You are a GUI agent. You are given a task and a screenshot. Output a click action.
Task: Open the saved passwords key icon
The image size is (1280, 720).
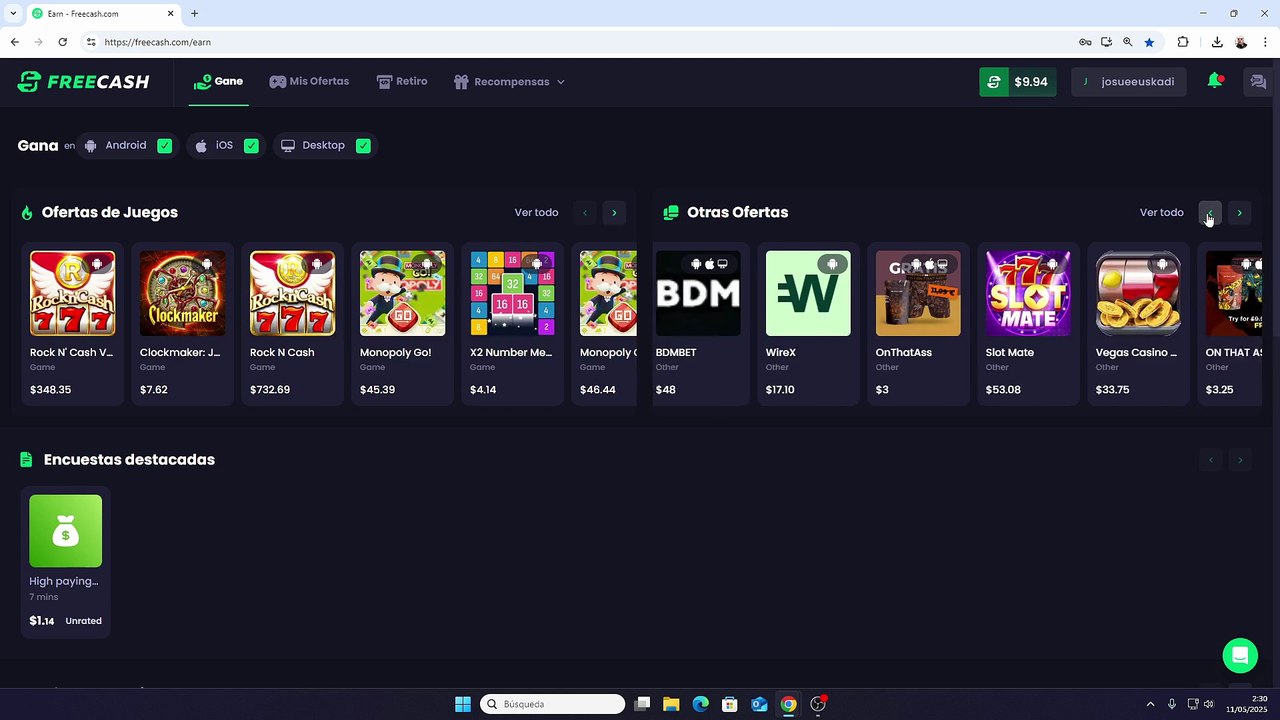(x=1085, y=42)
